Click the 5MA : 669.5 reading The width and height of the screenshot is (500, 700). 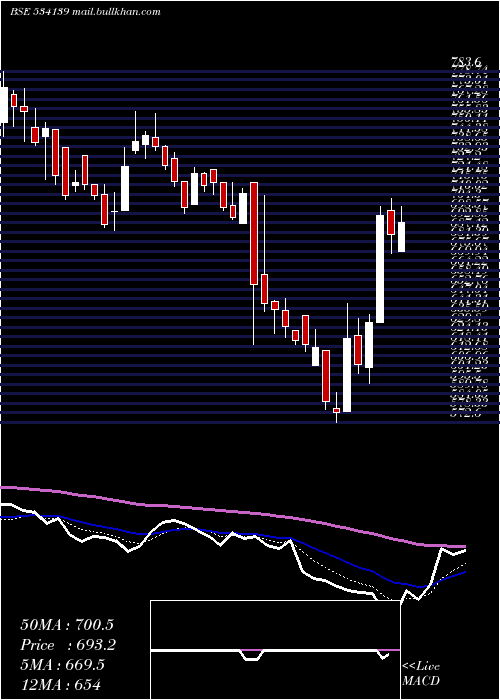tap(63, 665)
